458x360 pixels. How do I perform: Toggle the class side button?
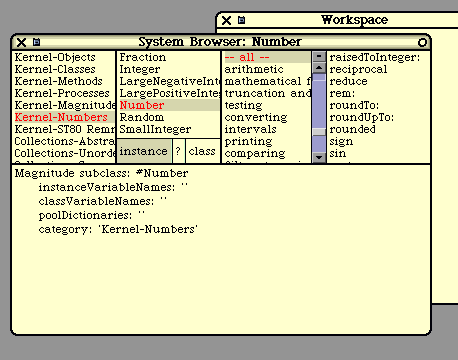coord(202,151)
